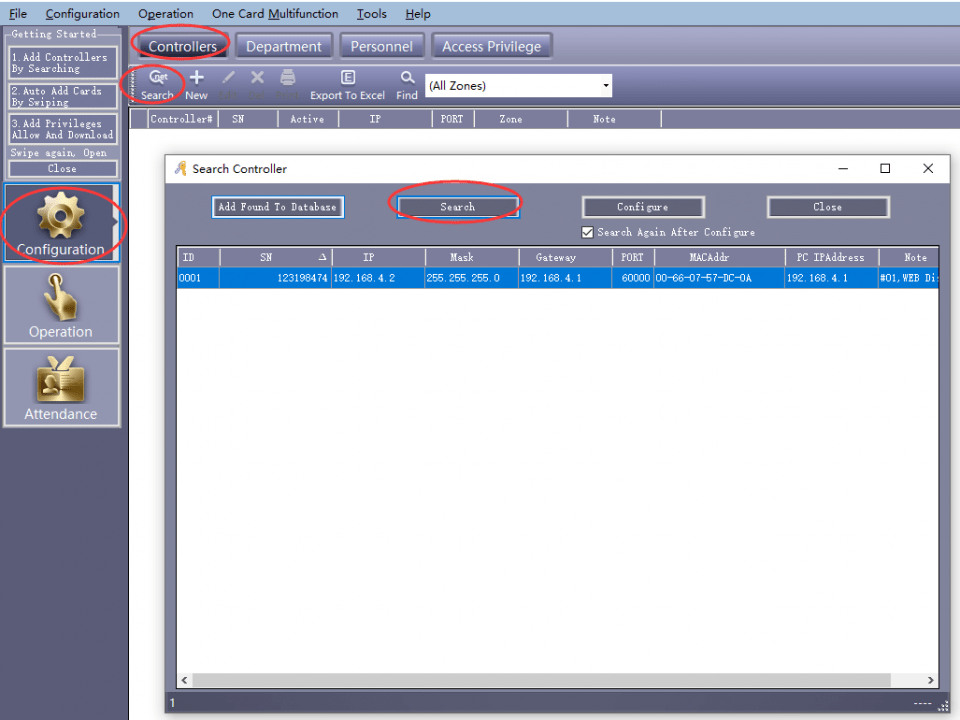Open the Tools menu
The image size is (960, 720).
[371, 14]
